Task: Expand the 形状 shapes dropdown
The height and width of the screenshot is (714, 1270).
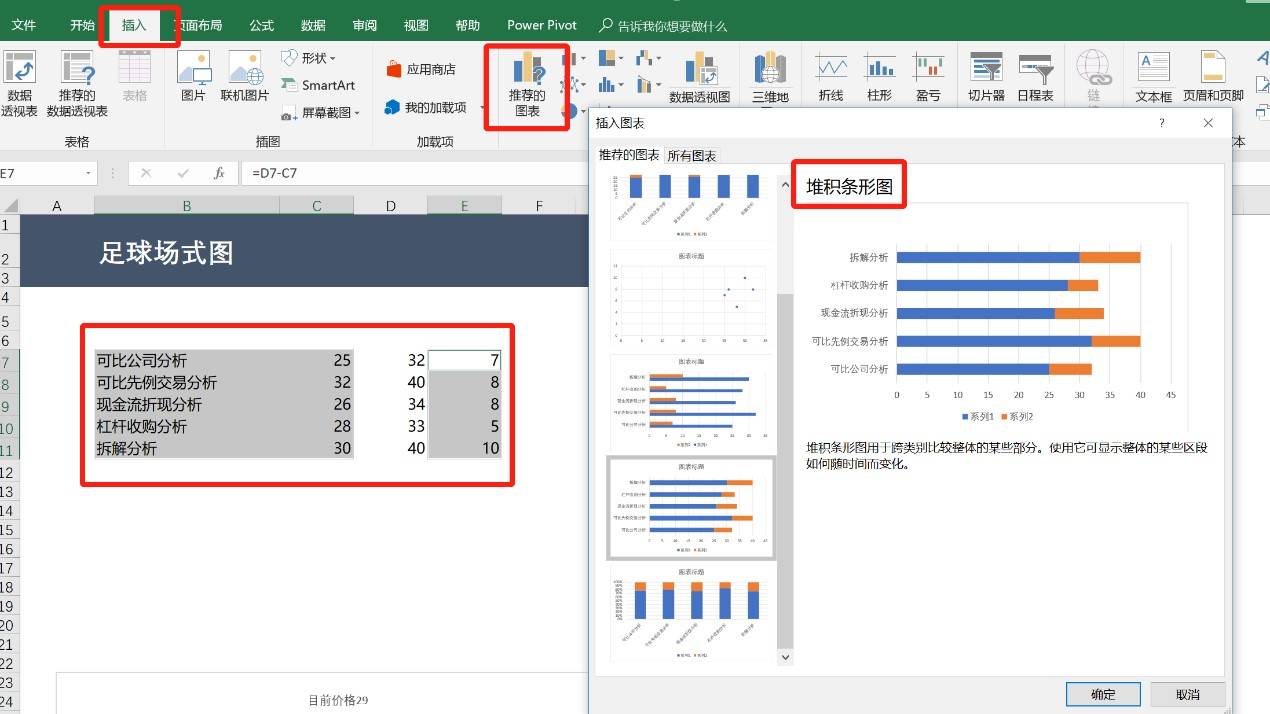Action: tap(309, 58)
